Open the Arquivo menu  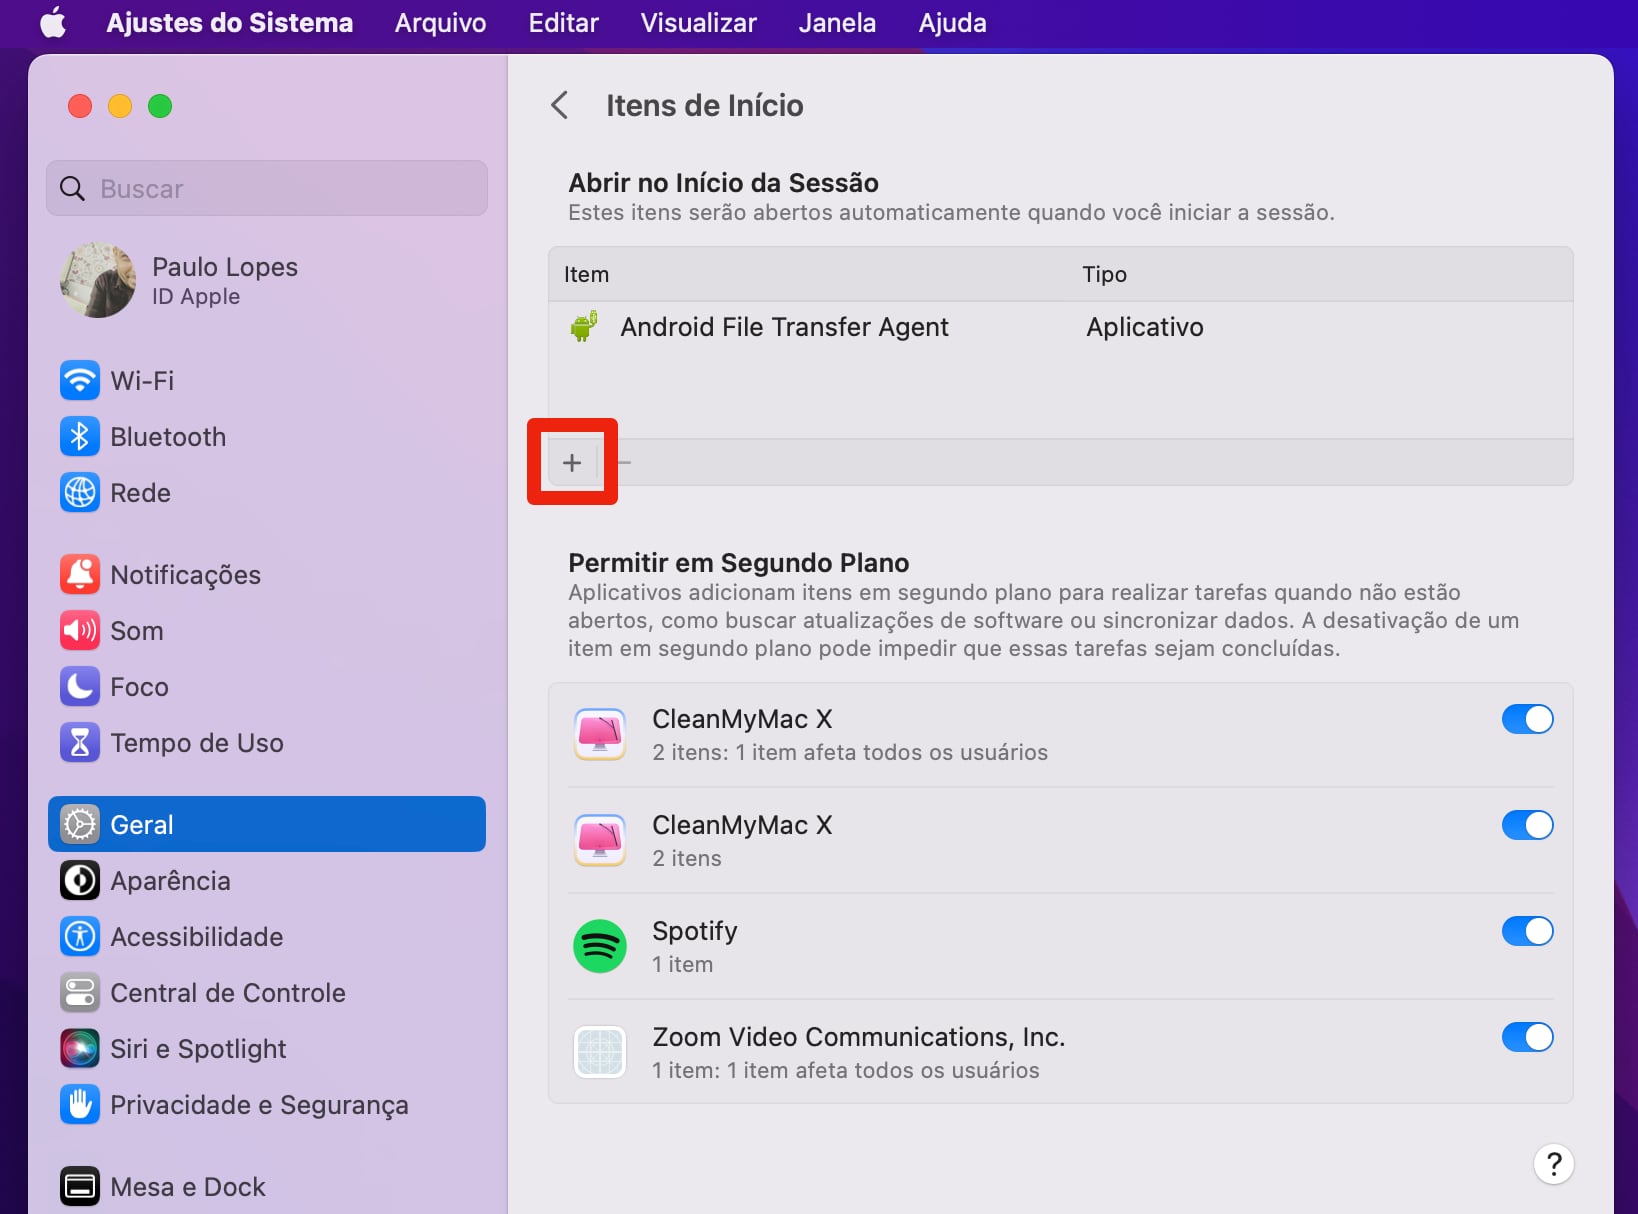coord(440,22)
